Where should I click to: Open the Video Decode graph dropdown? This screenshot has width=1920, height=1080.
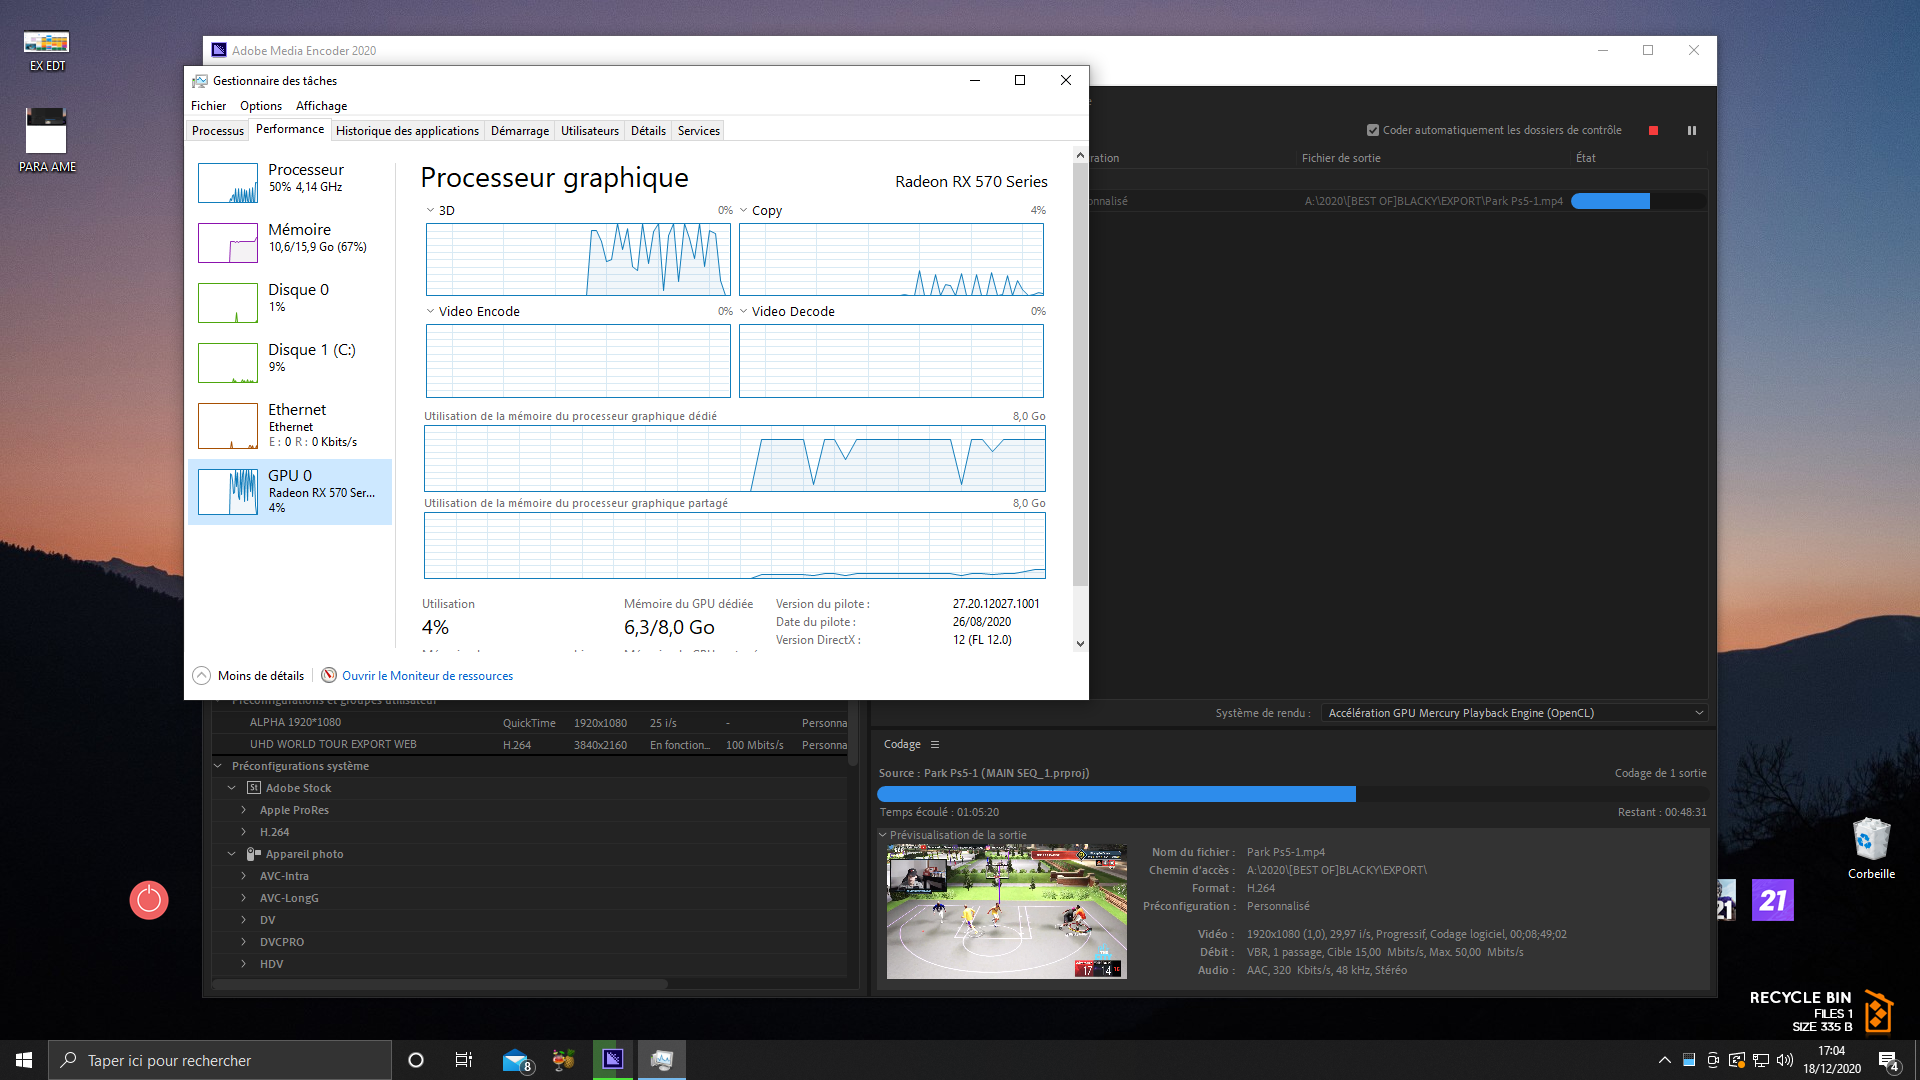(743, 311)
